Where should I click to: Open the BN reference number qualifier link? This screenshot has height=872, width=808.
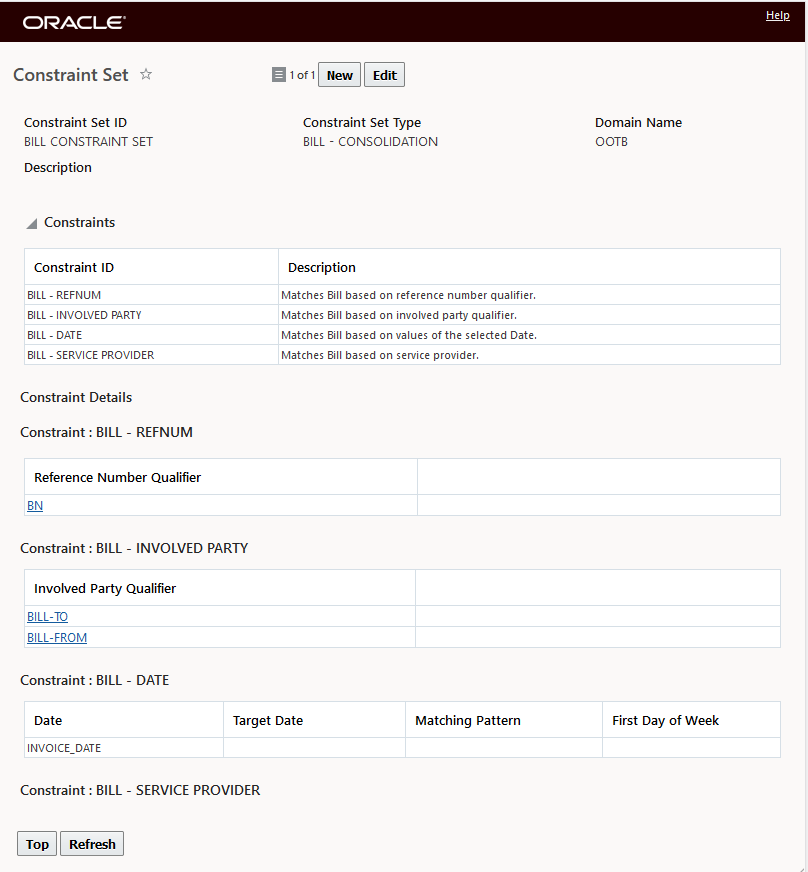tap(35, 506)
